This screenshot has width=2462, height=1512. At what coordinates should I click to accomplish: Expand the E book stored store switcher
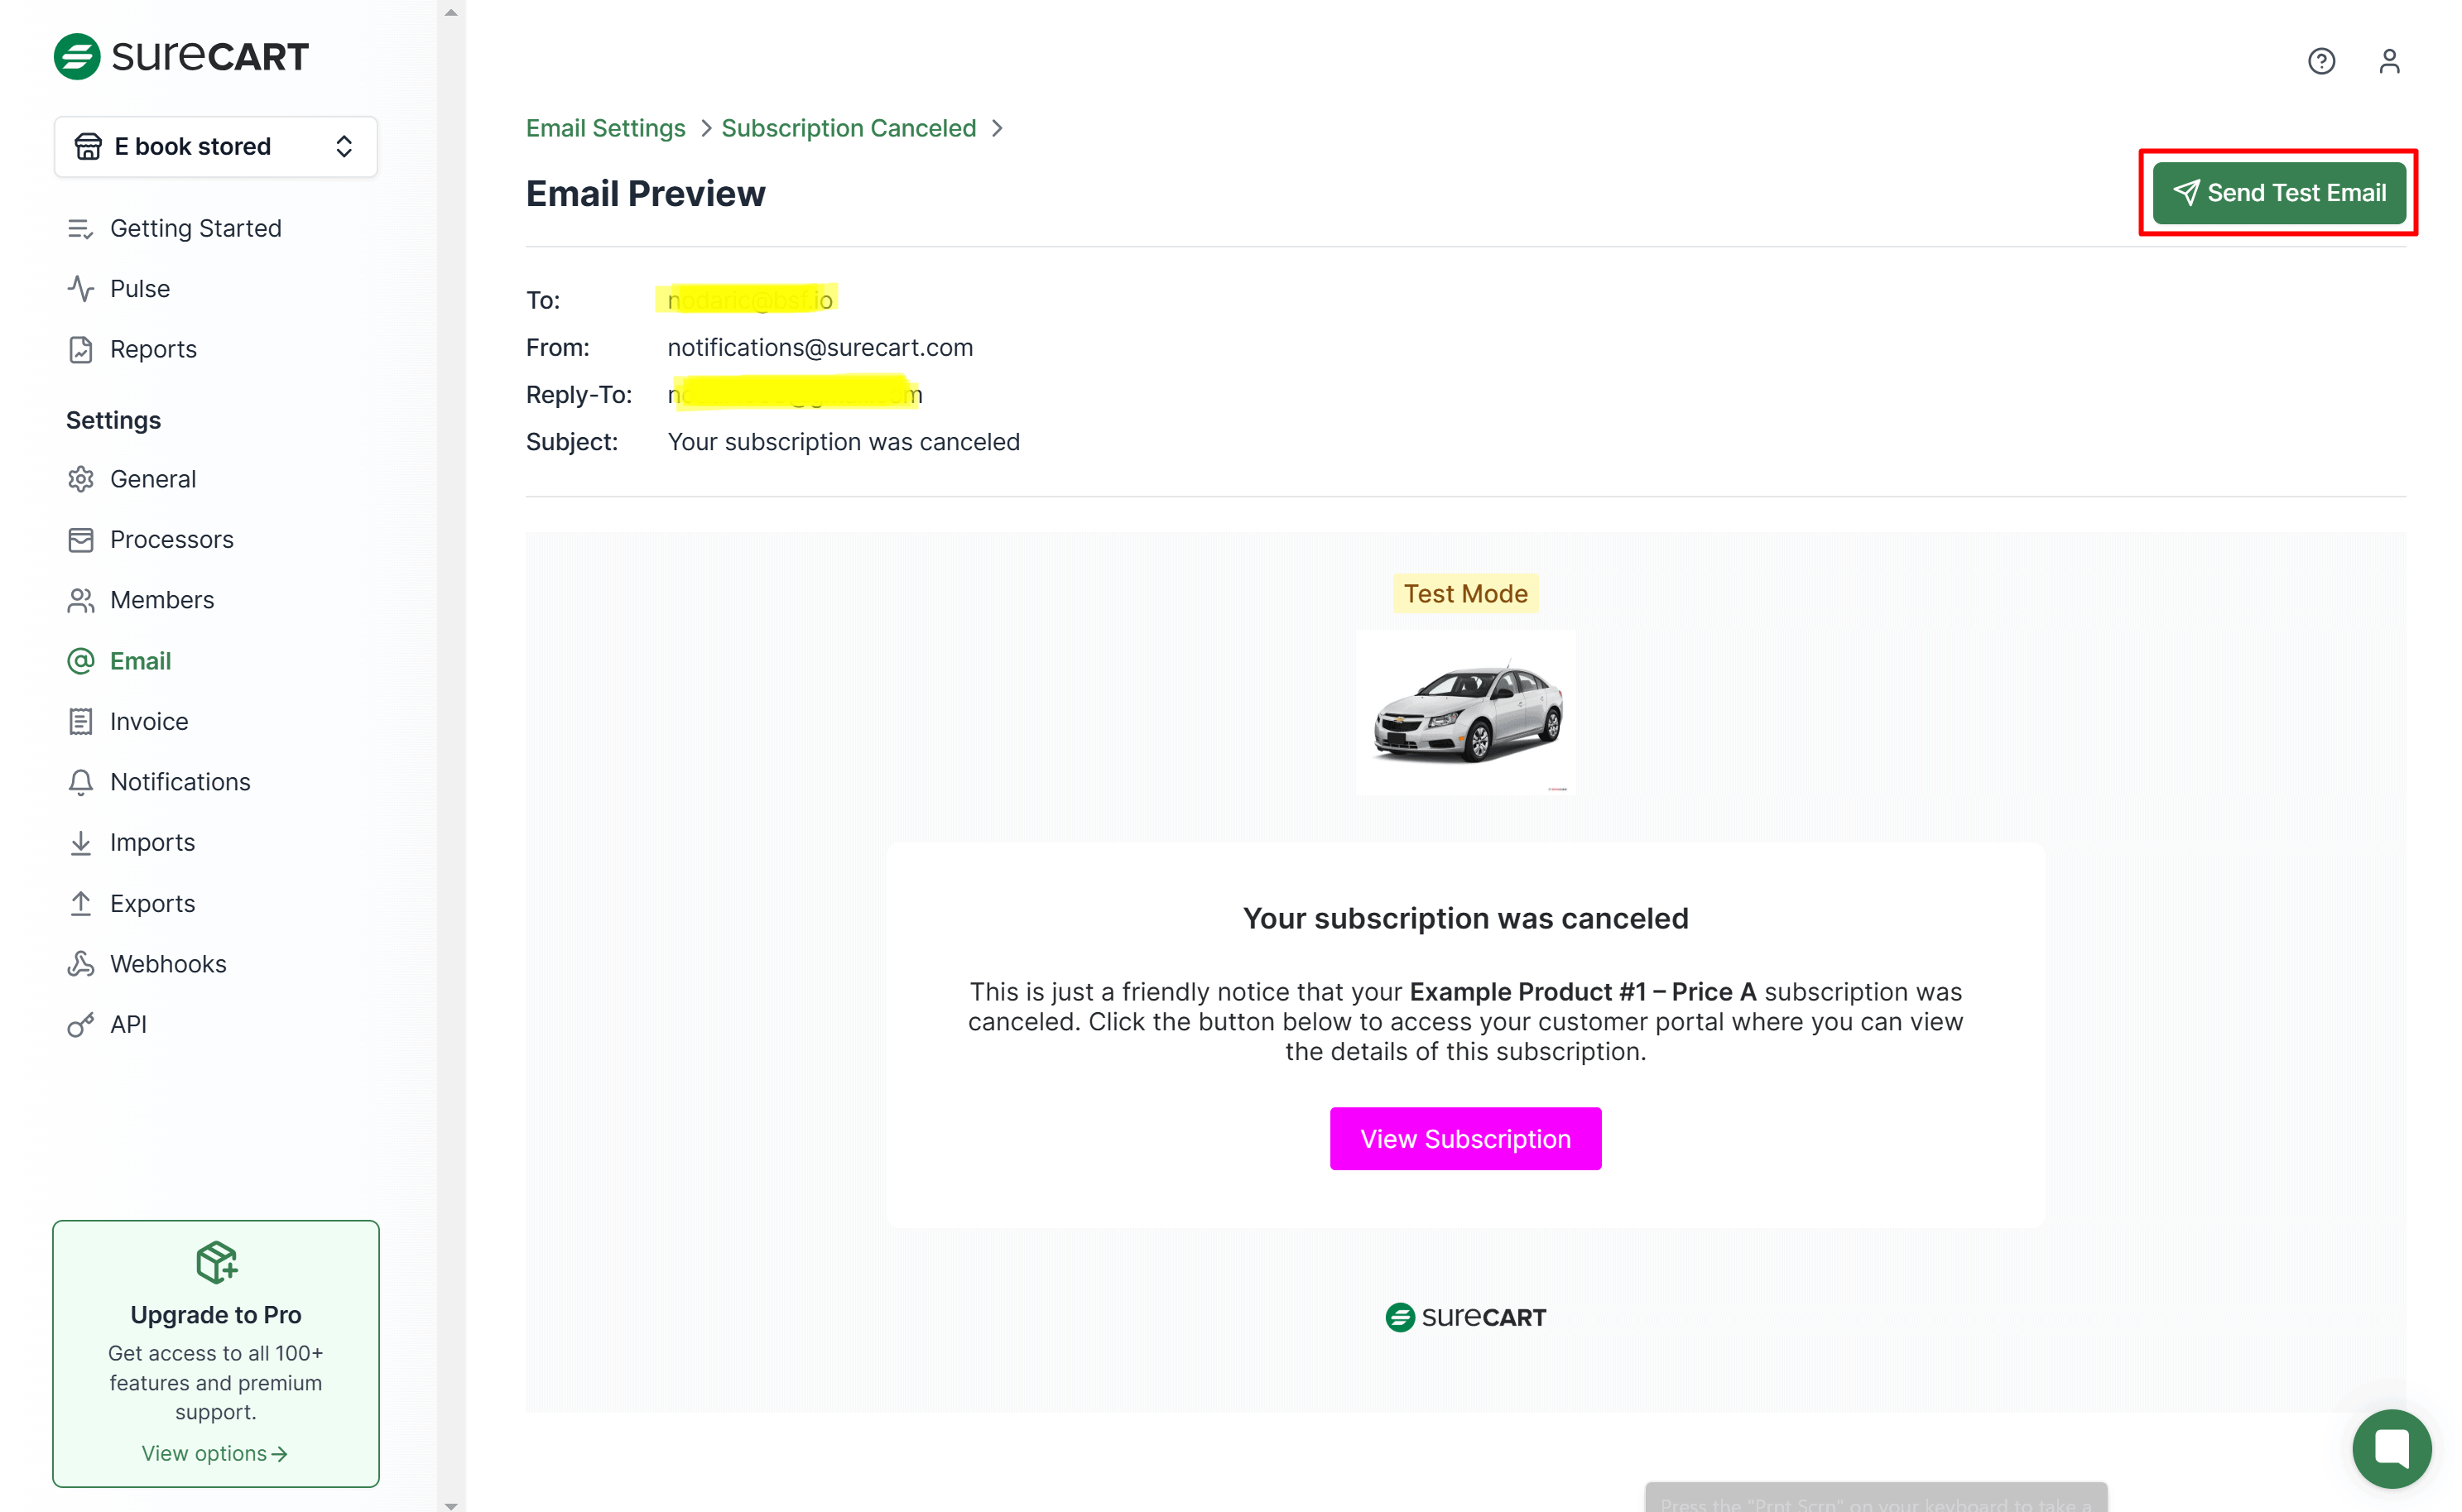[216, 147]
